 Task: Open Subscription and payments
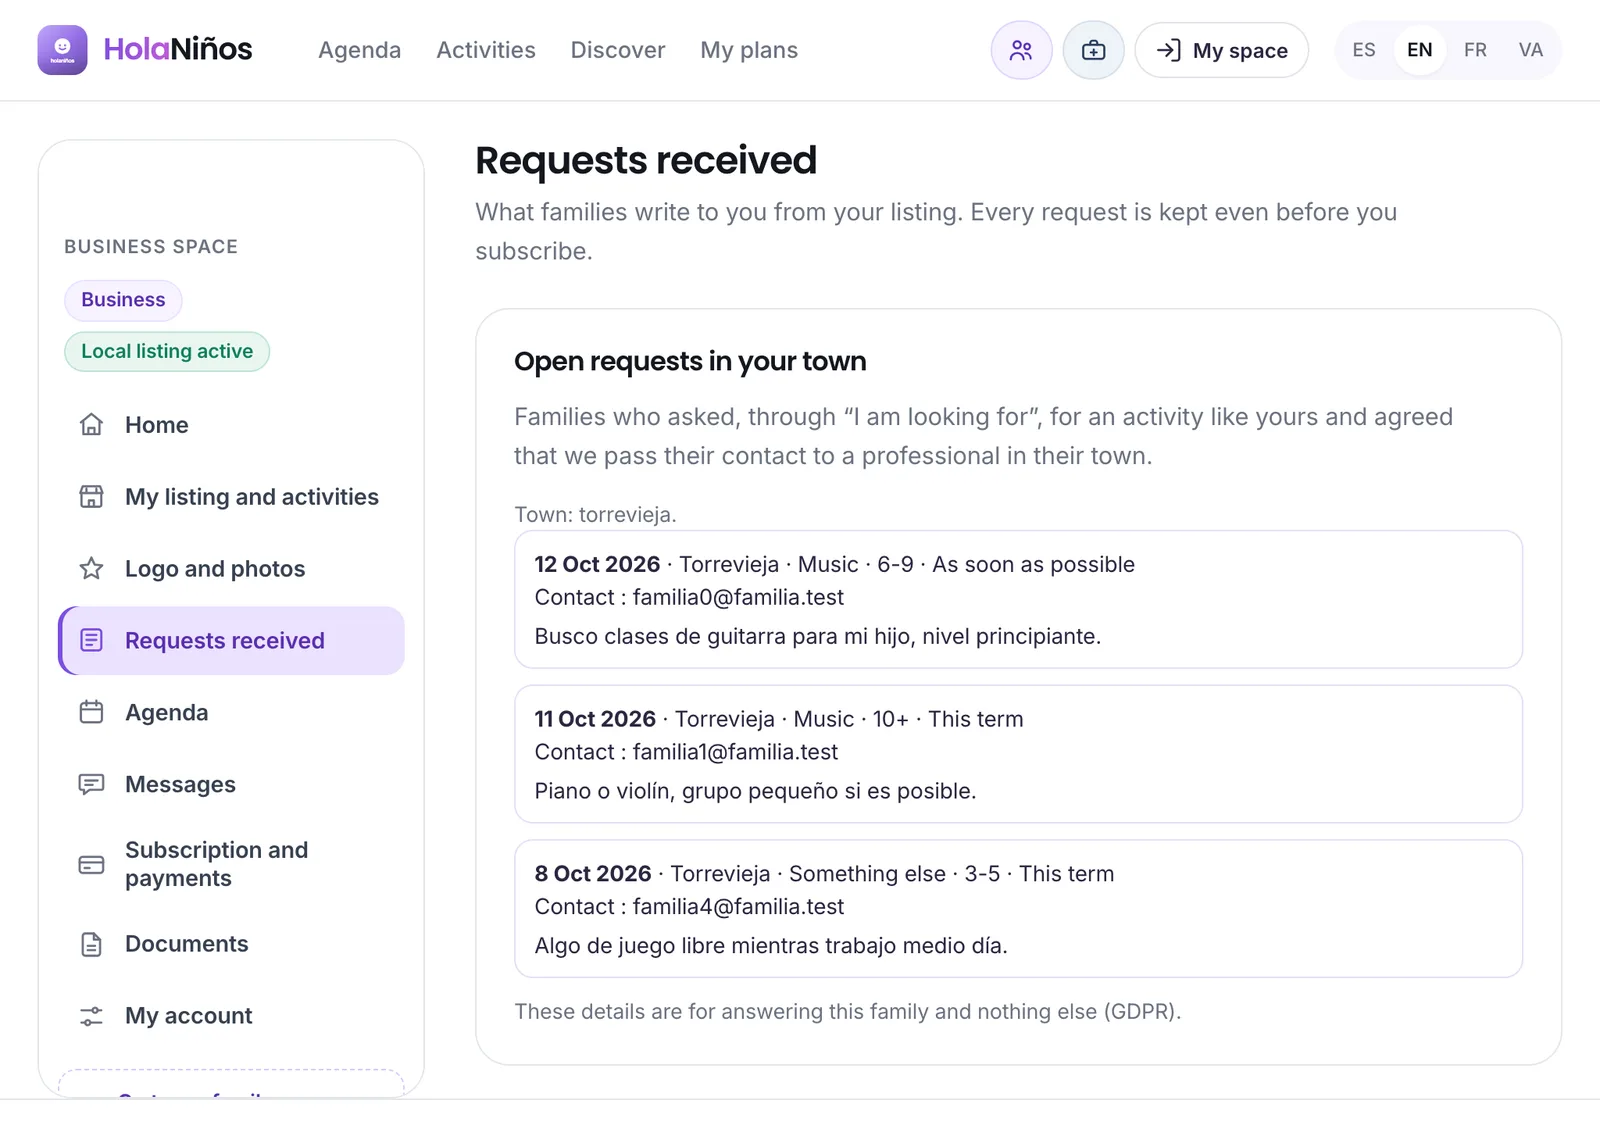231,864
